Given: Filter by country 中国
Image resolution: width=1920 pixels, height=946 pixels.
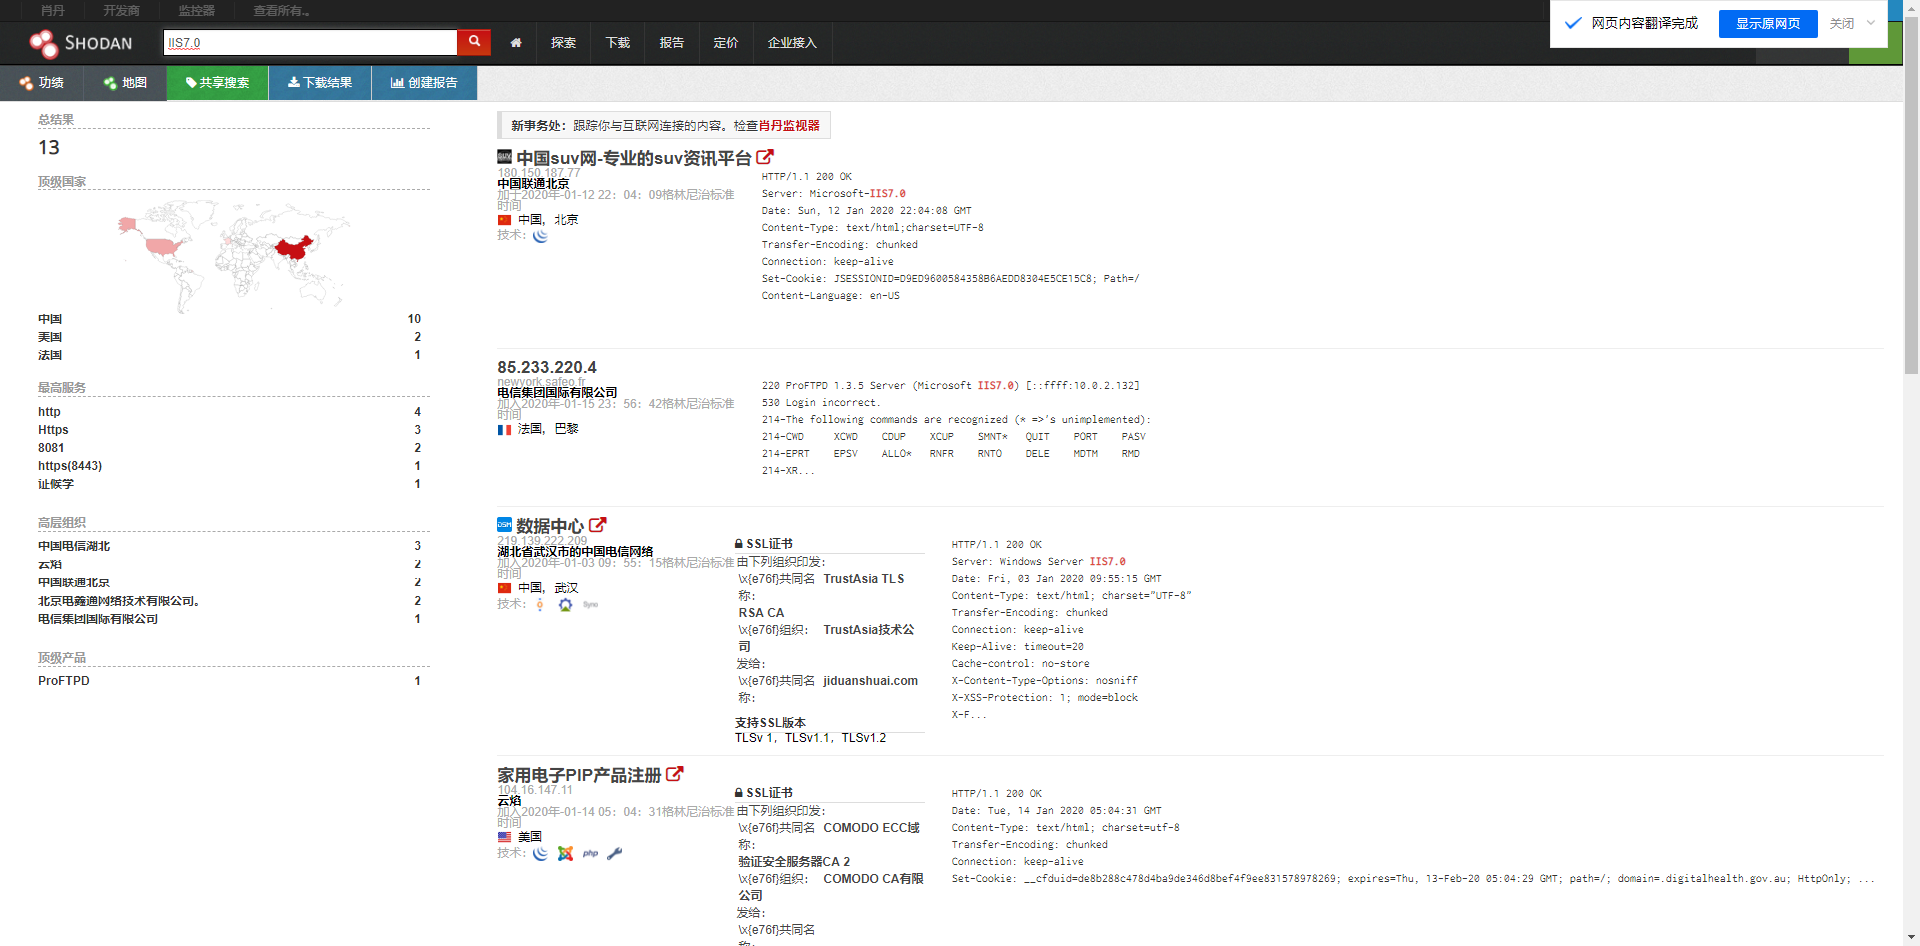Looking at the screenshot, I should point(50,319).
